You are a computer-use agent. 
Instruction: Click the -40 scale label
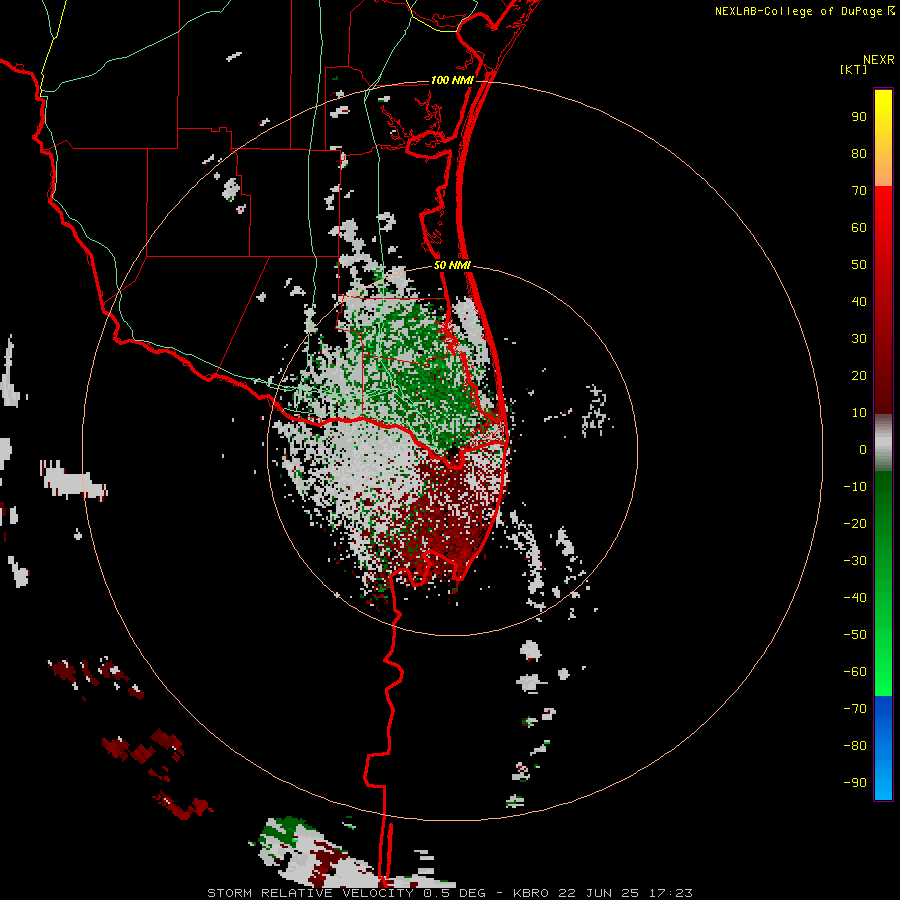pyautogui.click(x=855, y=598)
